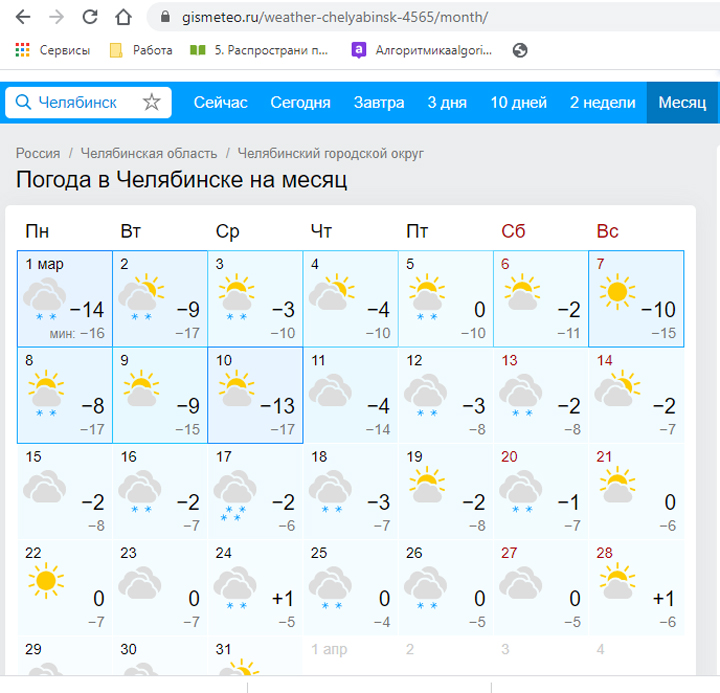Switch to the Сейчас tab
Image resolution: width=720 pixels, height=693 pixels.
click(220, 102)
